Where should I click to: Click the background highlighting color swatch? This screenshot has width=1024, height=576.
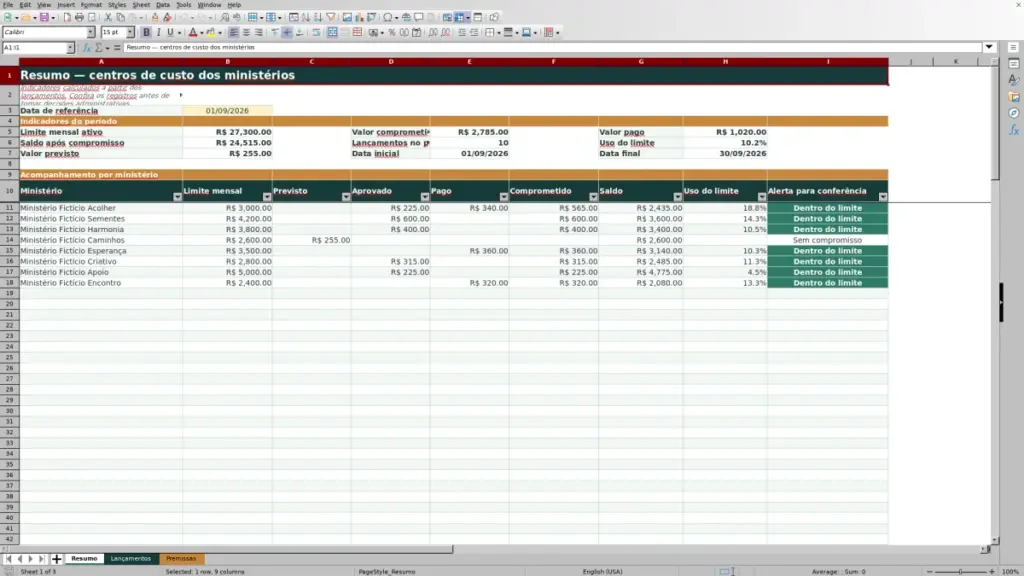click(210, 33)
